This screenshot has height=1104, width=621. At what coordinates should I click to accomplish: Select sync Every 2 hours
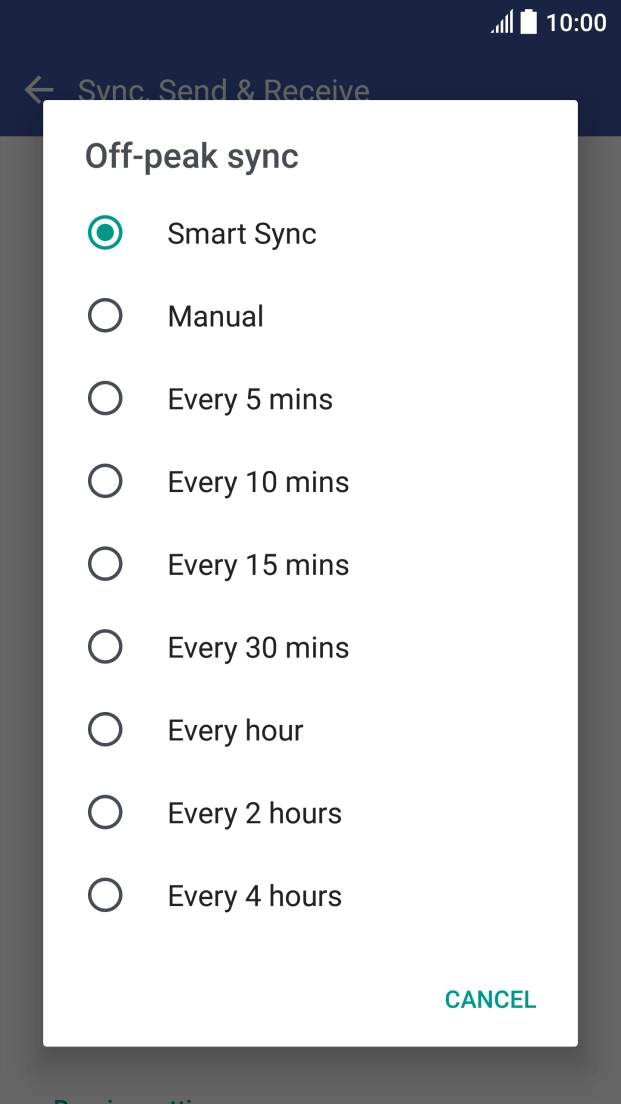(105, 812)
